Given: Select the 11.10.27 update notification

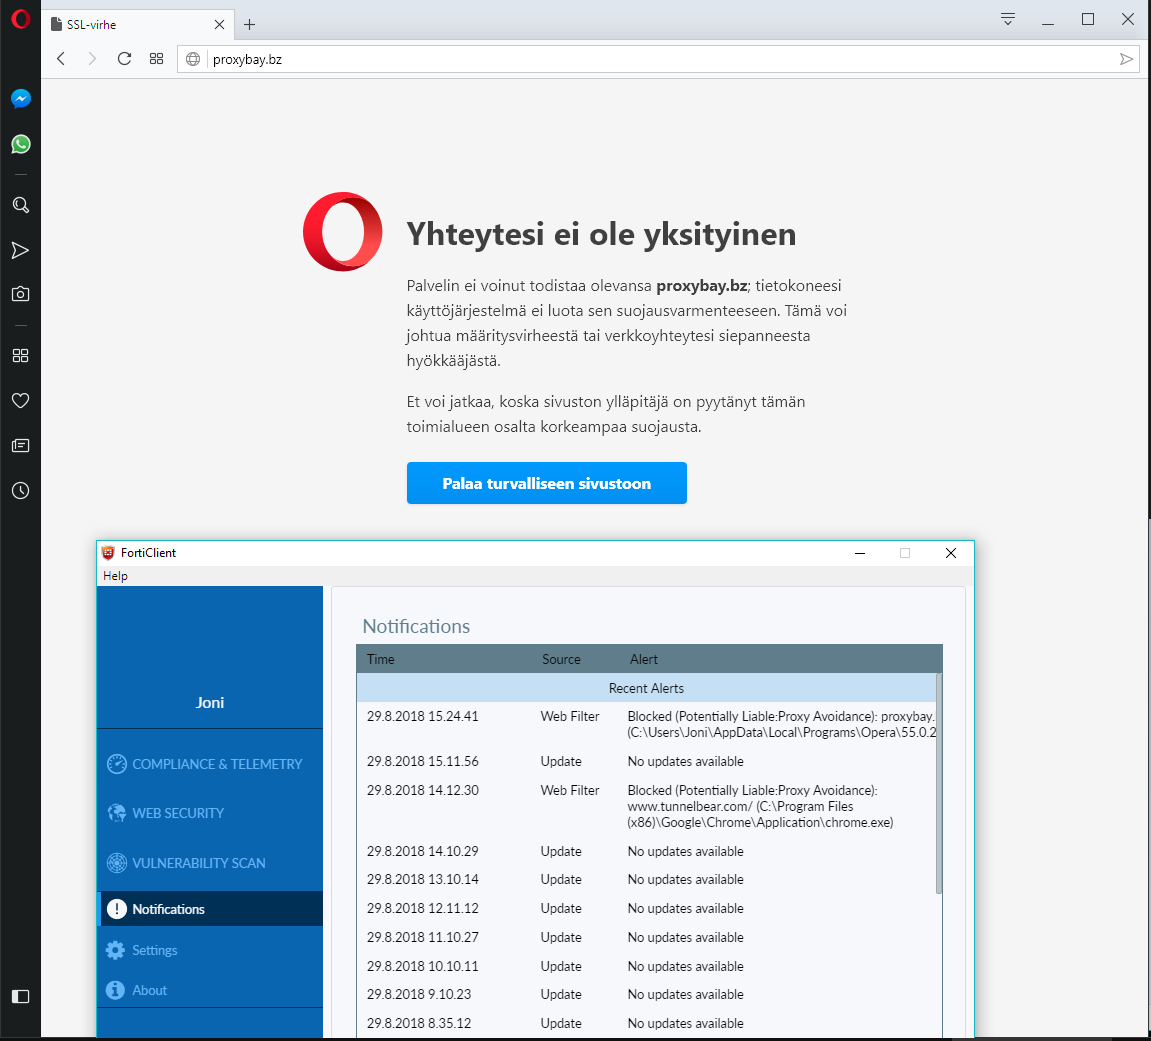Looking at the screenshot, I should (647, 937).
